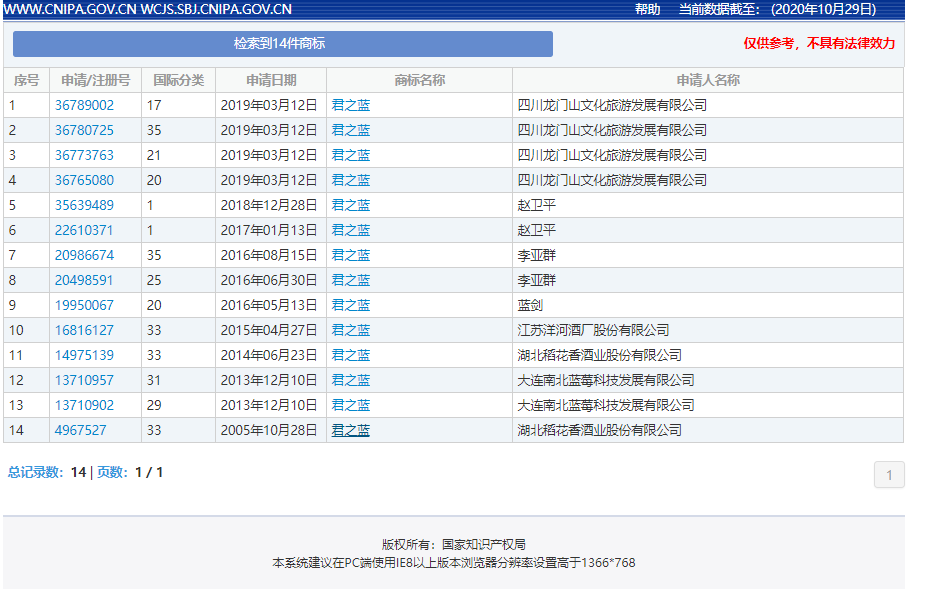Click 君之蓝 trademark name in row 1
The width and height of the screenshot is (929, 607).
click(x=350, y=105)
